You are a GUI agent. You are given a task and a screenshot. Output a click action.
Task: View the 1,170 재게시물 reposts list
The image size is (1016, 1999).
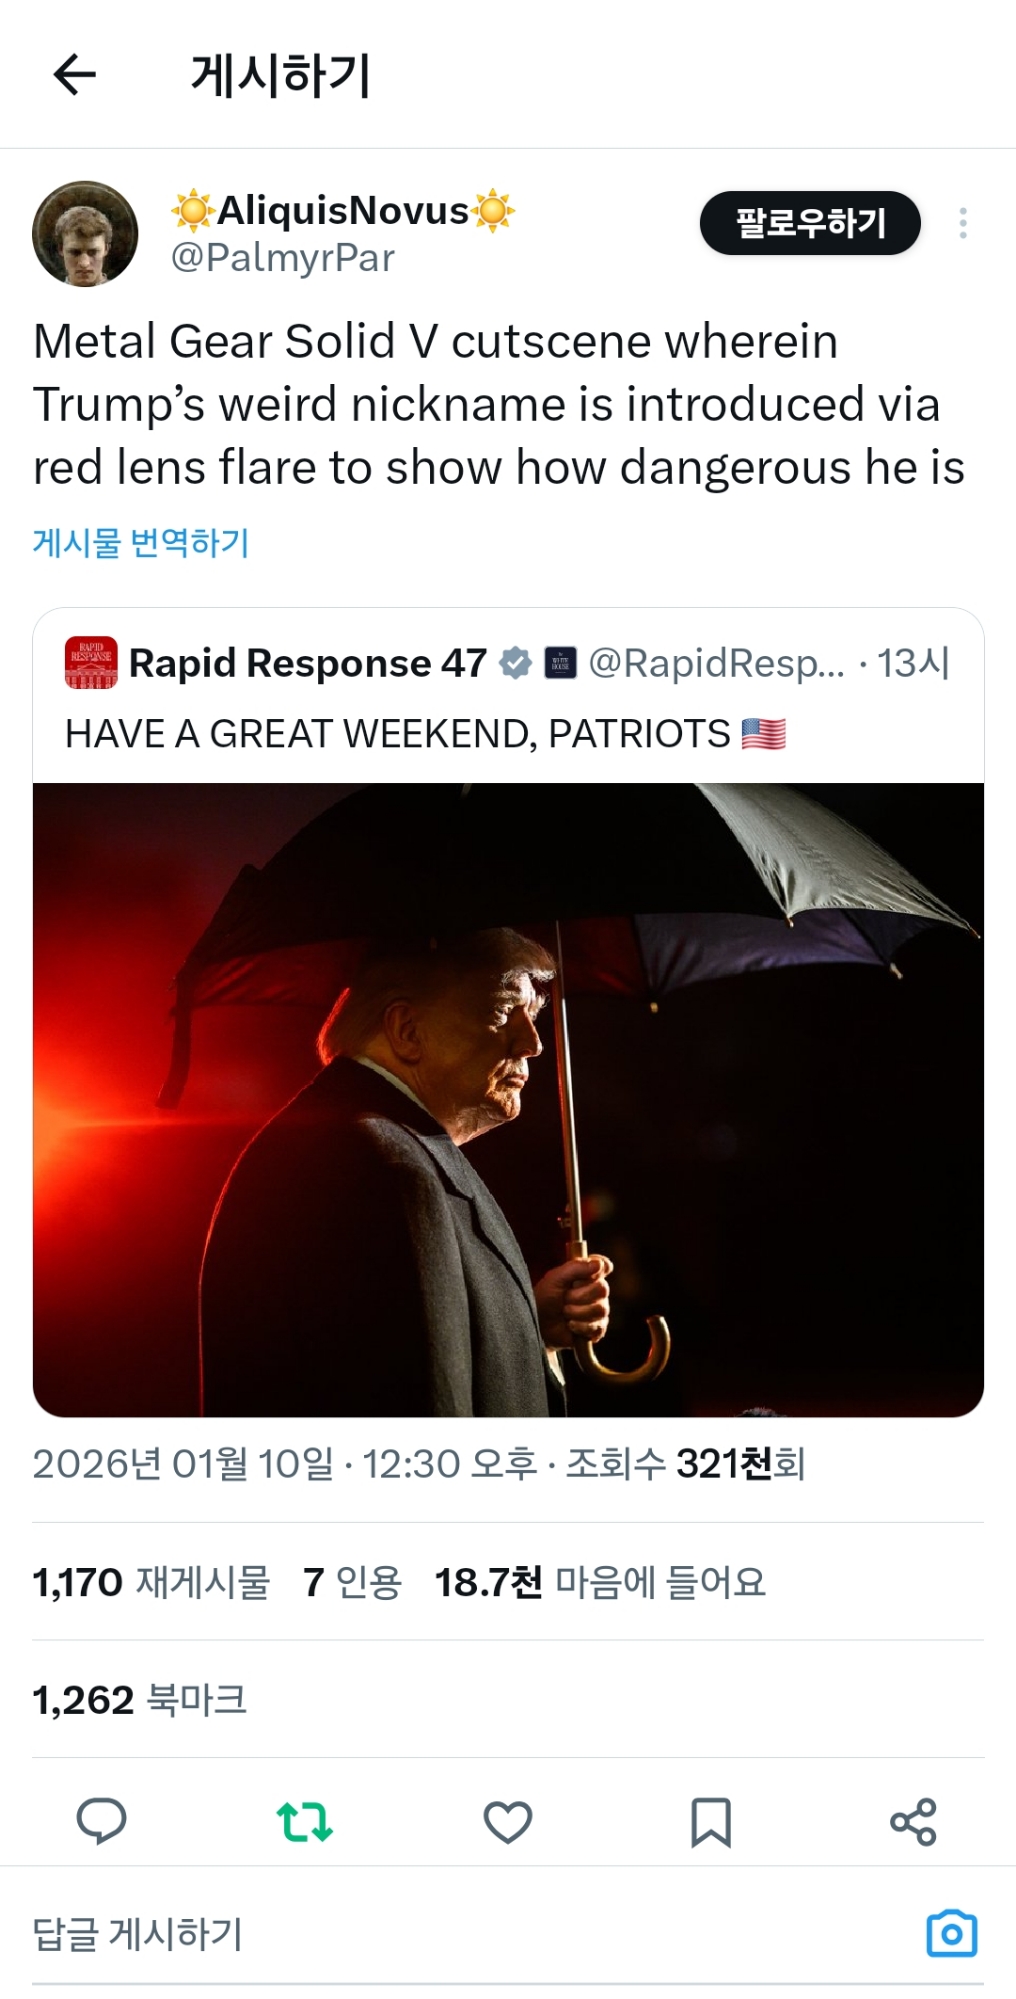point(151,1582)
